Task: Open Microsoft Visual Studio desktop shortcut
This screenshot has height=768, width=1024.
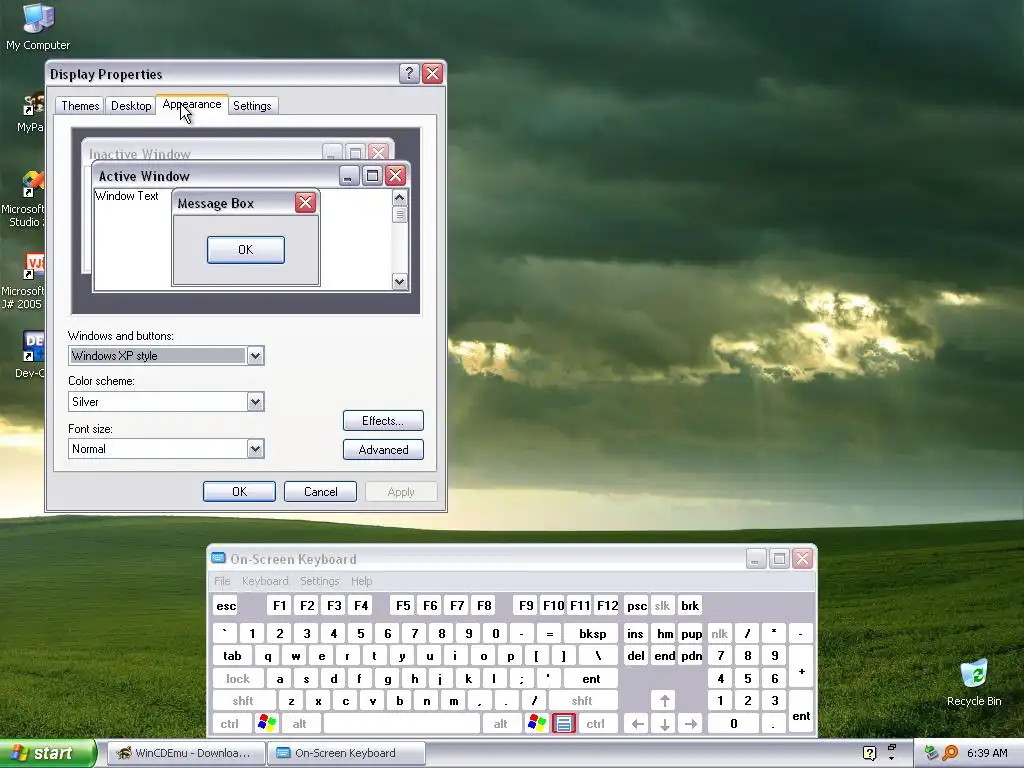Action: tap(25, 199)
